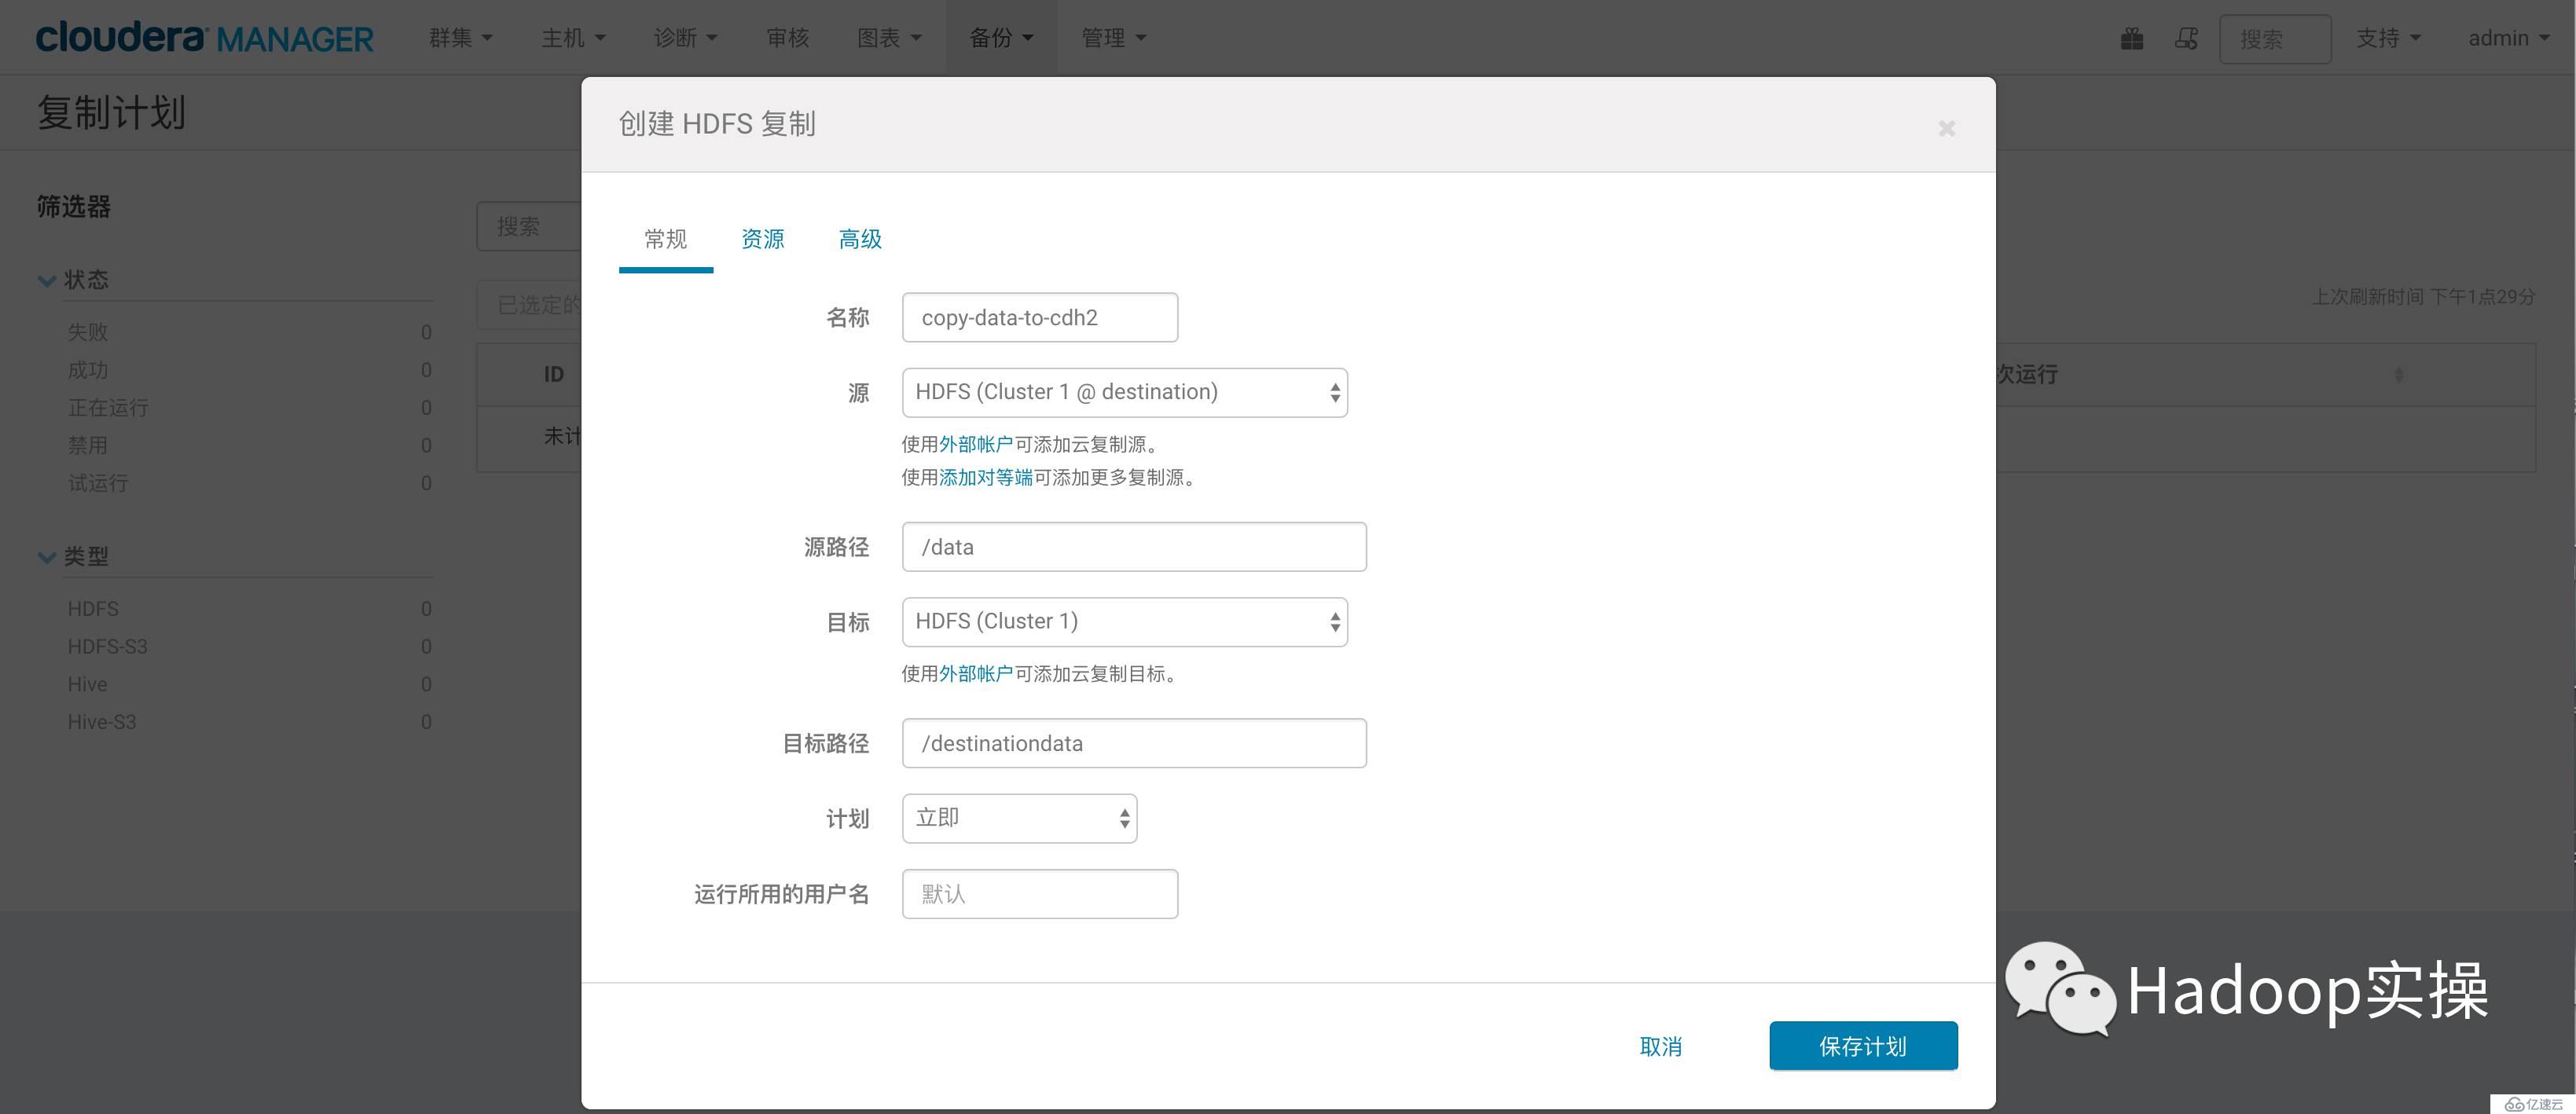Open the 管理 menu

[1113, 38]
